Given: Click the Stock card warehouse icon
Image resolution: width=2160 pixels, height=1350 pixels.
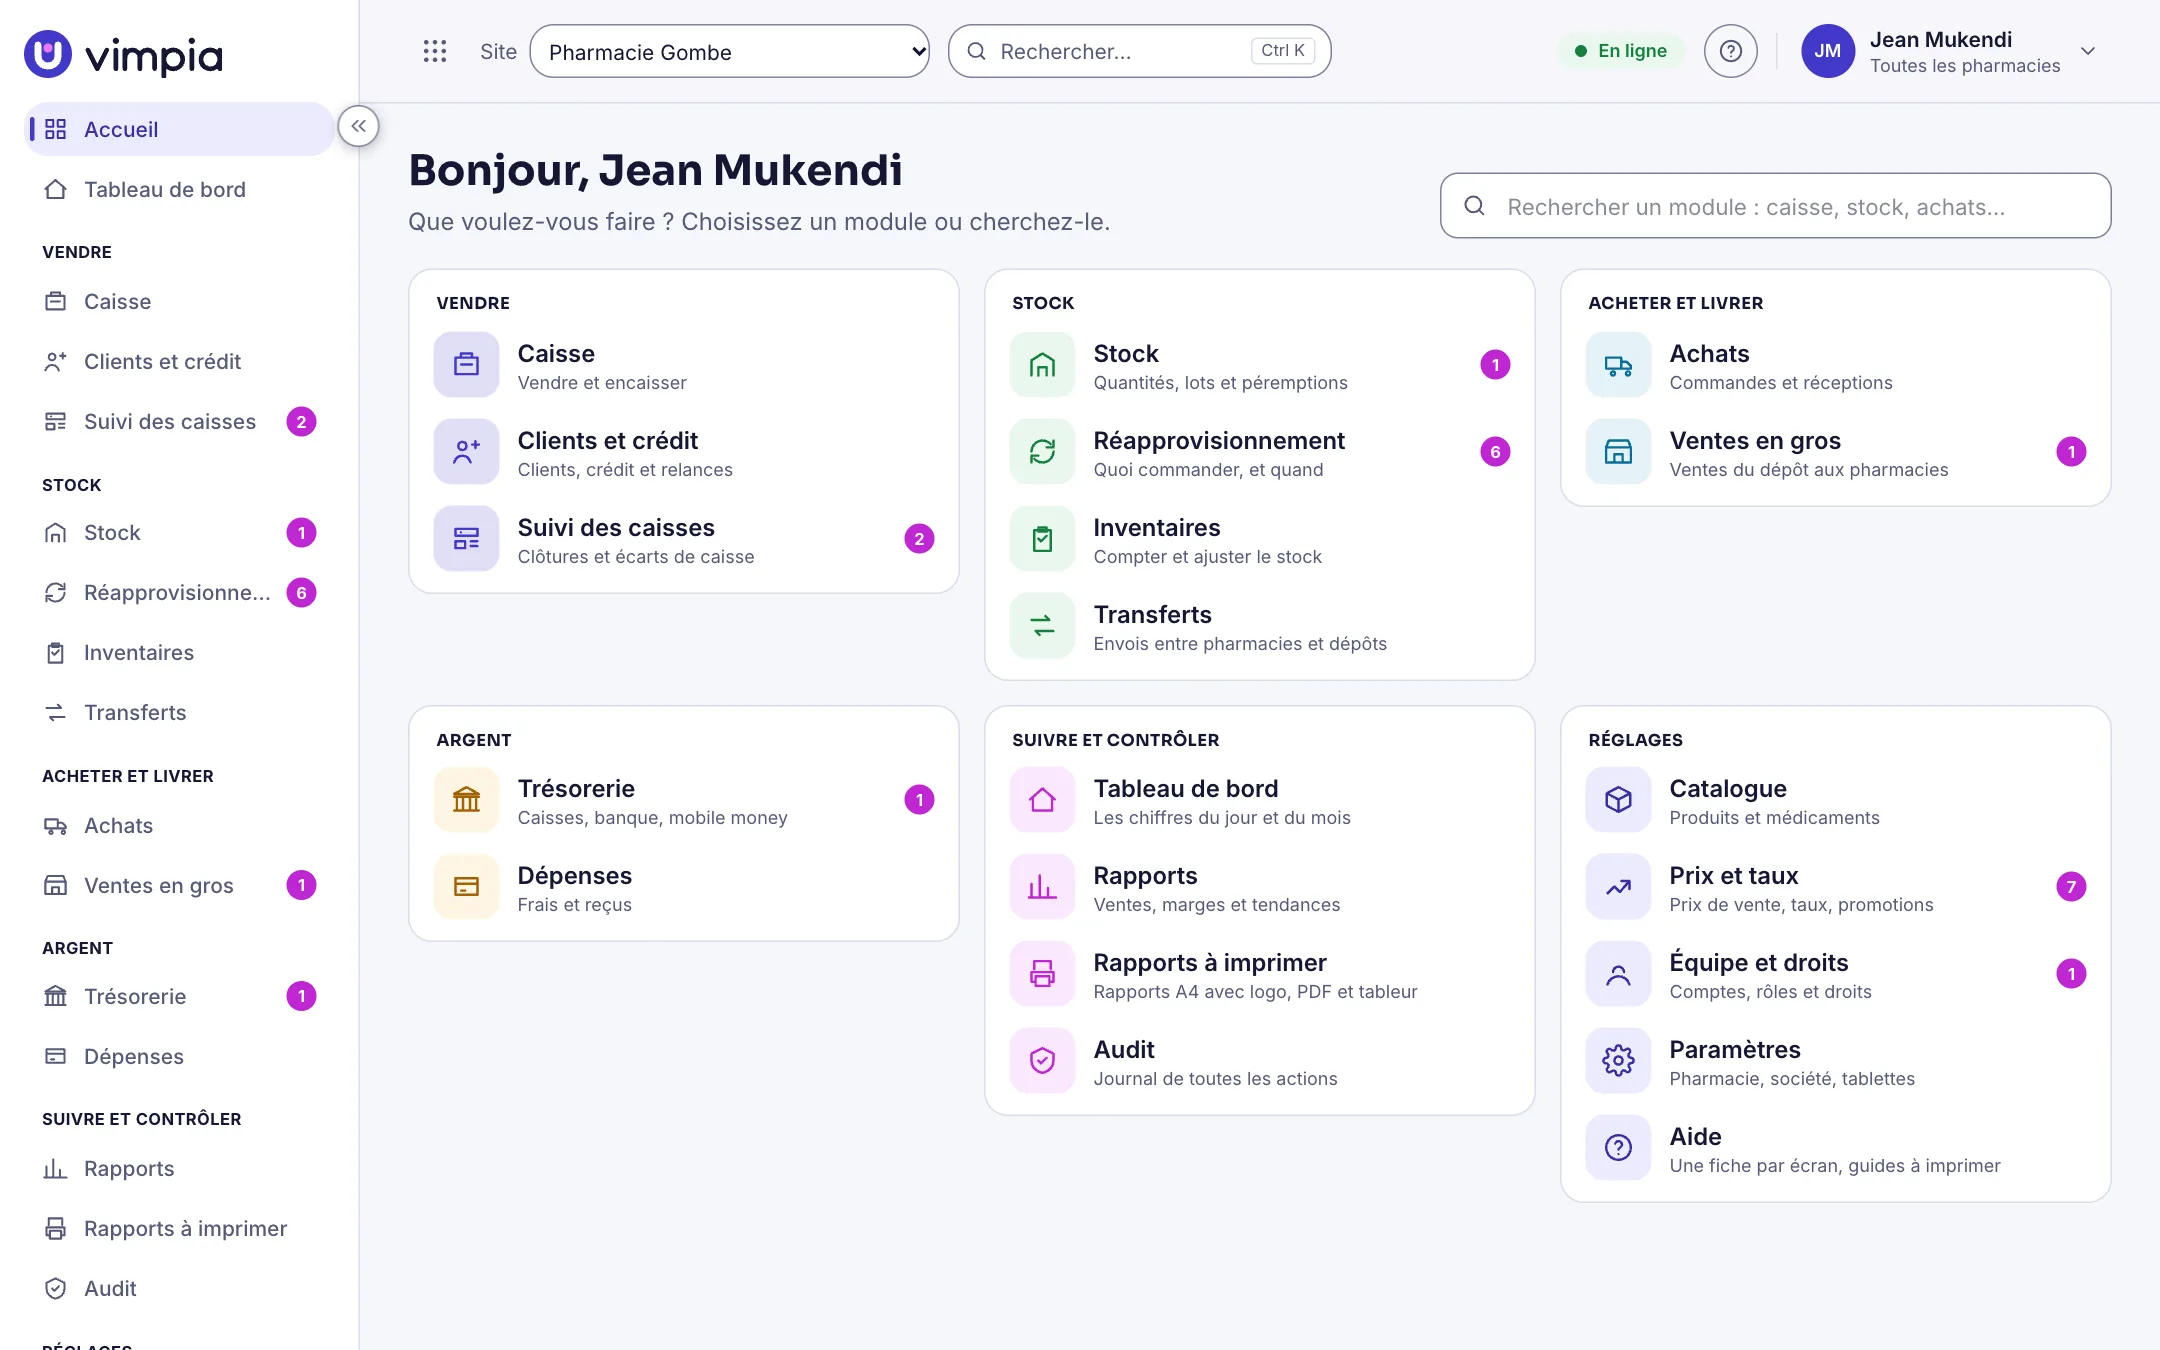Looking at the screenshot, I should (x=1042, y=365).
